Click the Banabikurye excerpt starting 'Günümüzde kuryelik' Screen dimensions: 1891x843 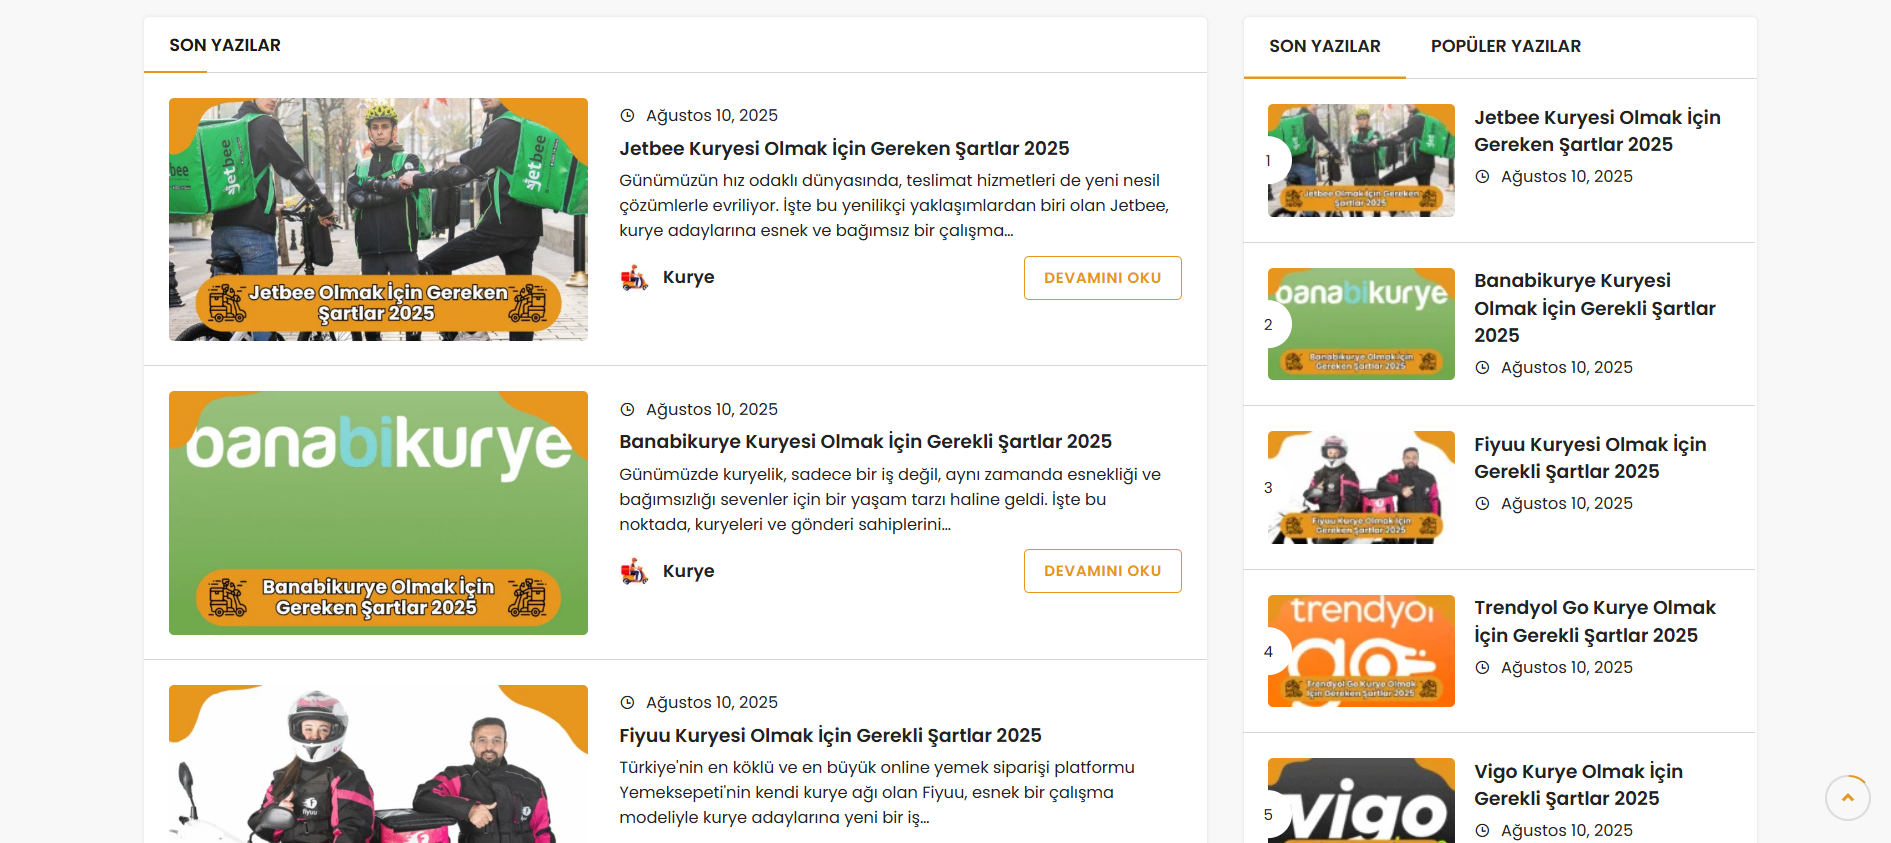click(890, 499)
